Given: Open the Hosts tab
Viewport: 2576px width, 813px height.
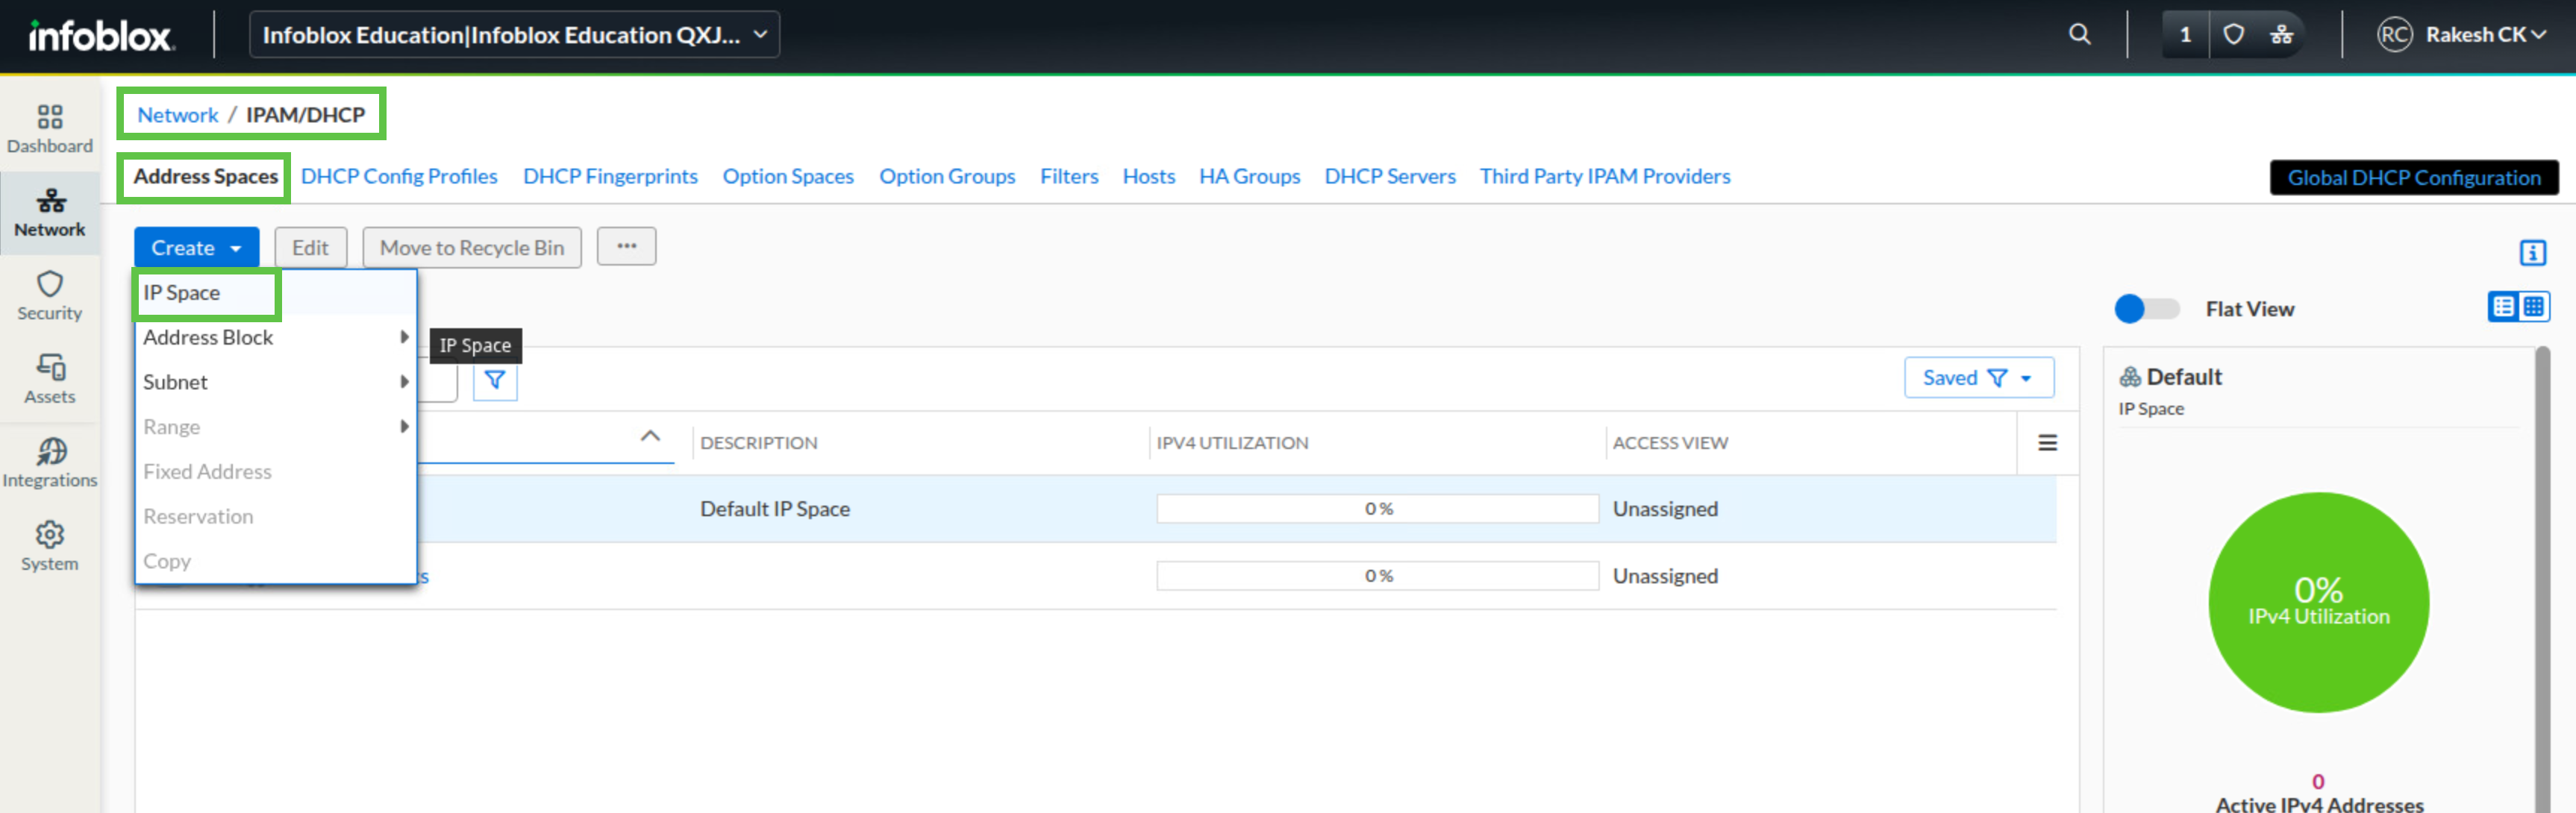Looking at the screenshot, I should click(x=1148, y=177).
